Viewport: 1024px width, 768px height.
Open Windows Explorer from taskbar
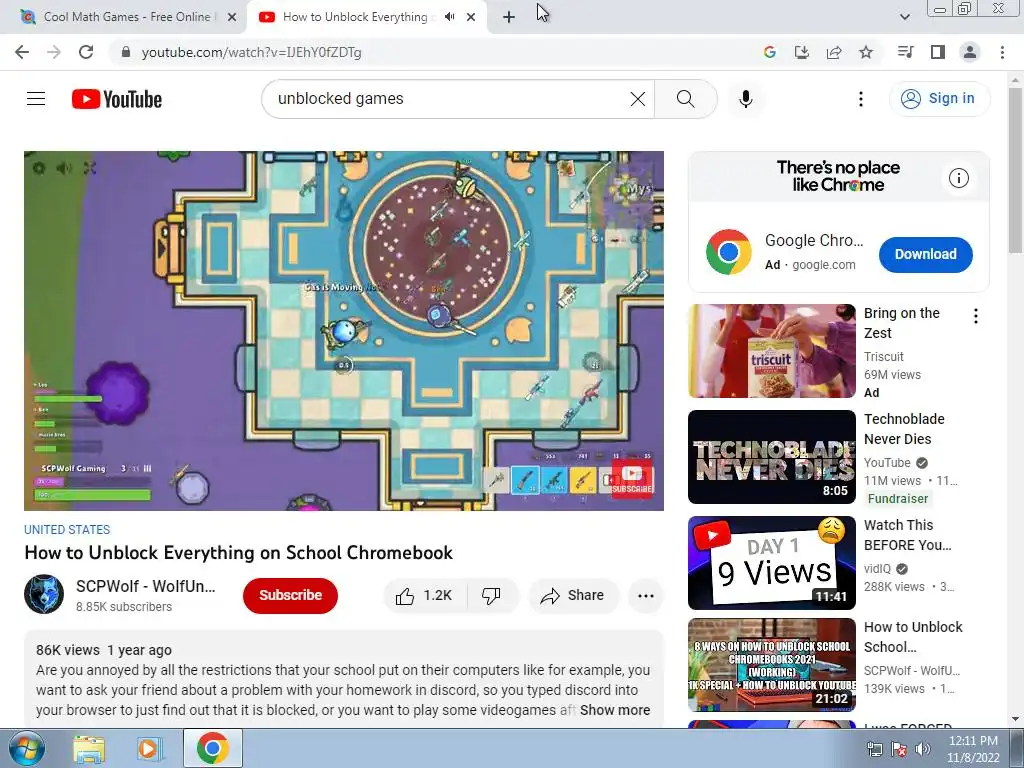[x=89, y=748]
